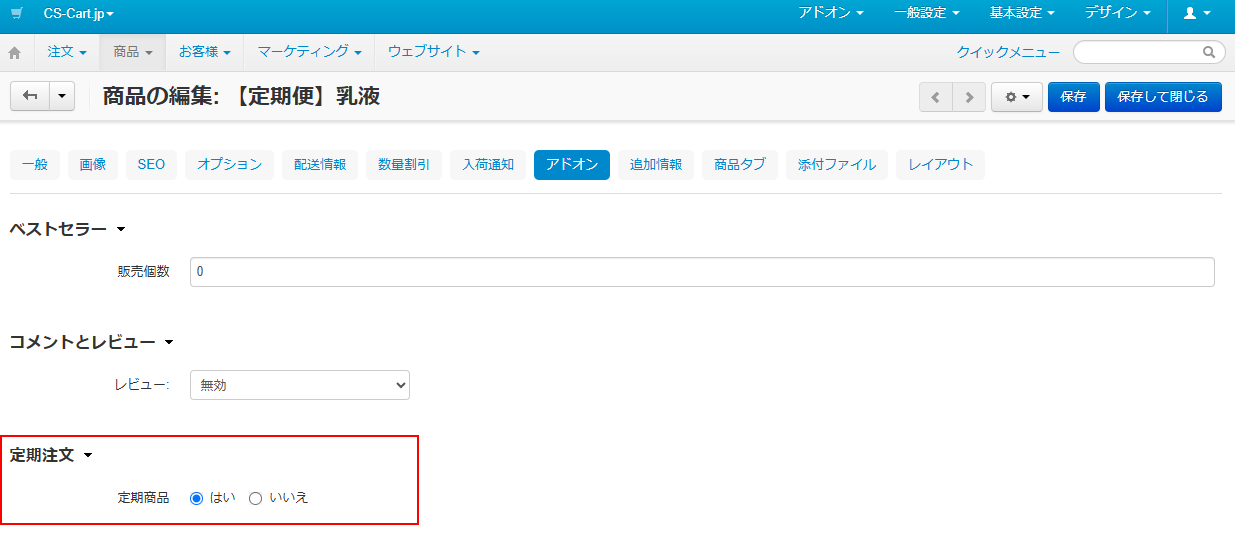1235x533 pixels.
Task: Go to the home icon
Action: [x=15, y=52]
